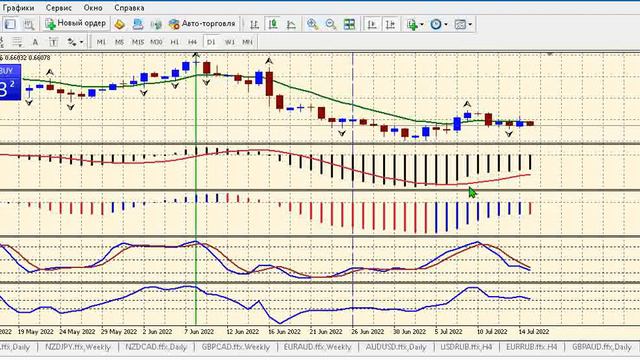Click the Новый ордер button

(76, 24)
